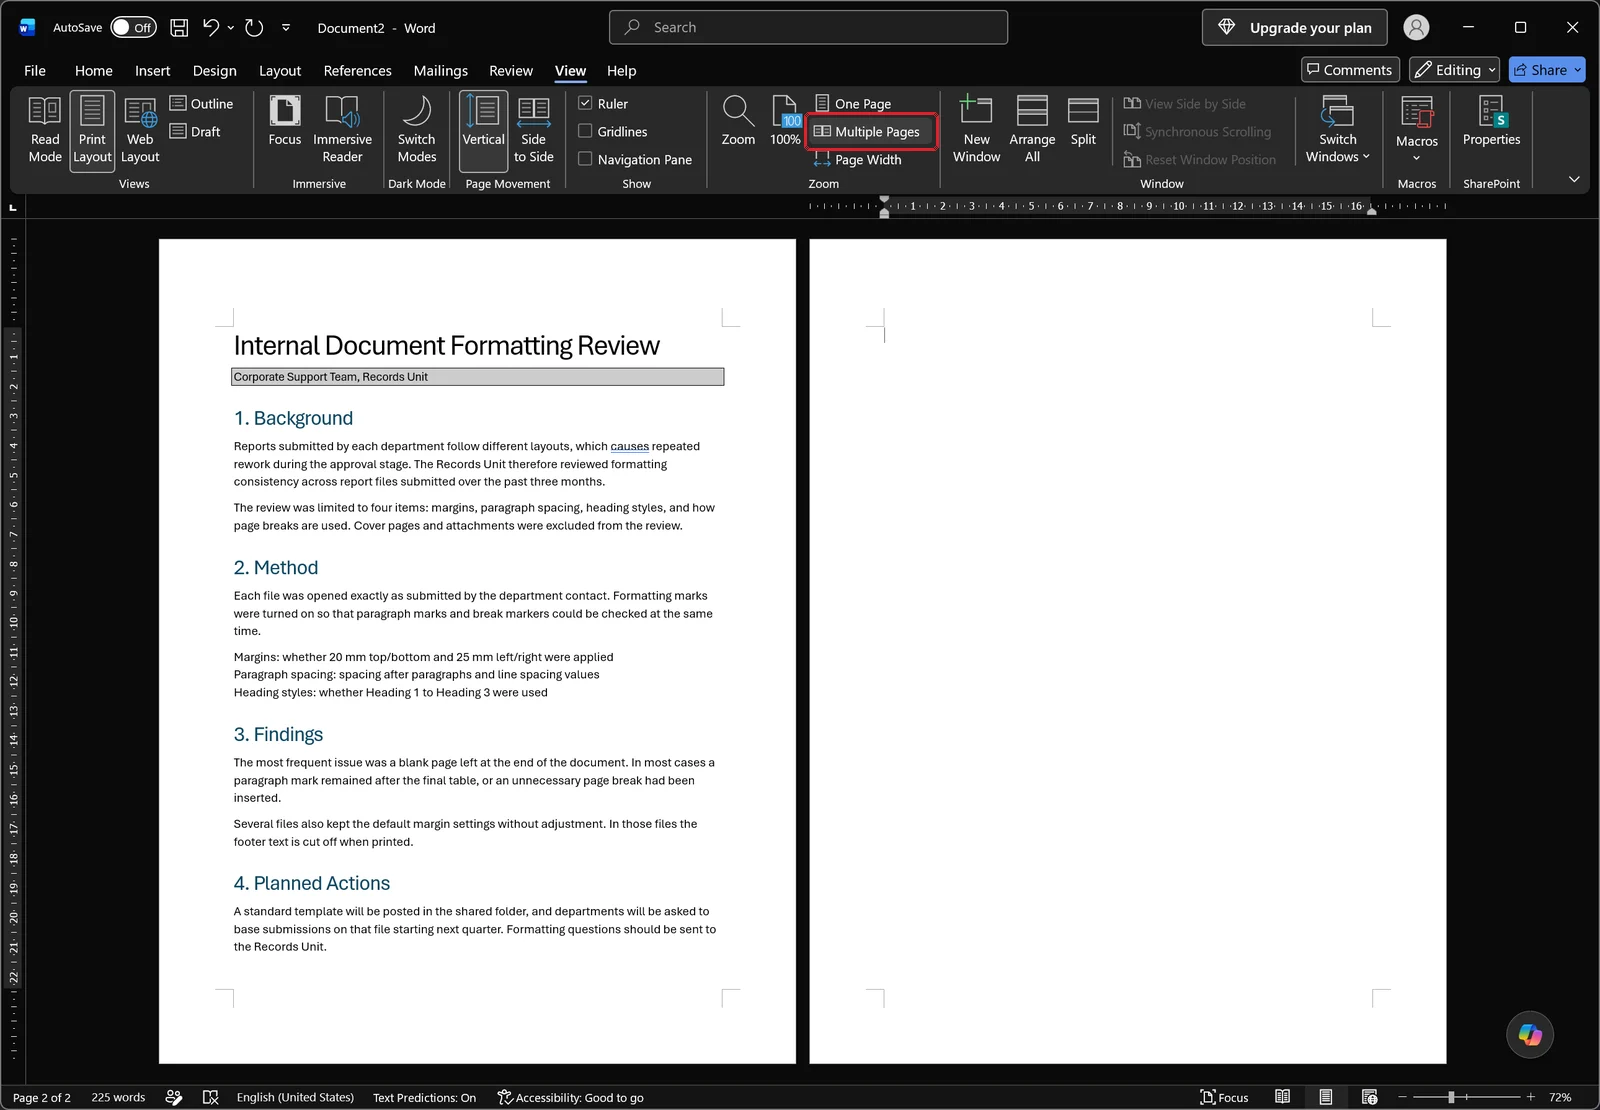This screenshot has height=1110, width=1600.
Task: Expand the Share dropdown arrow
Action: [1578, 70]
